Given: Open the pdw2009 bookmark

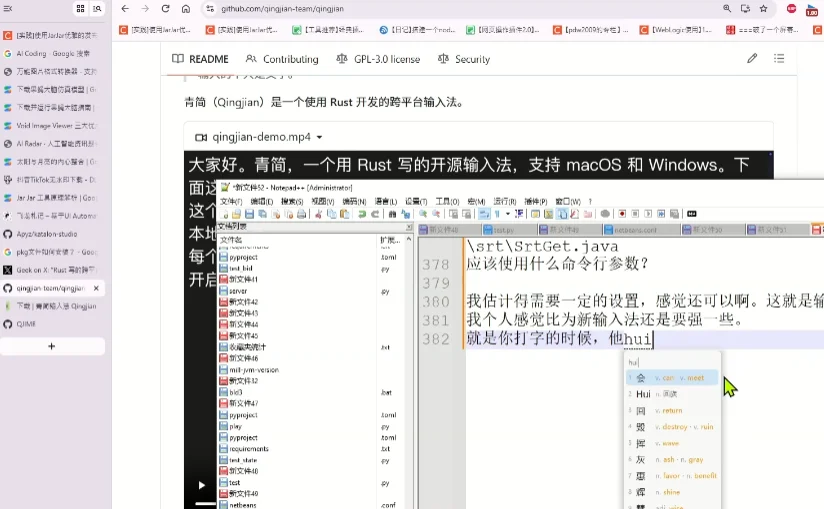Looking at the screenshot, I should point(590,30).
